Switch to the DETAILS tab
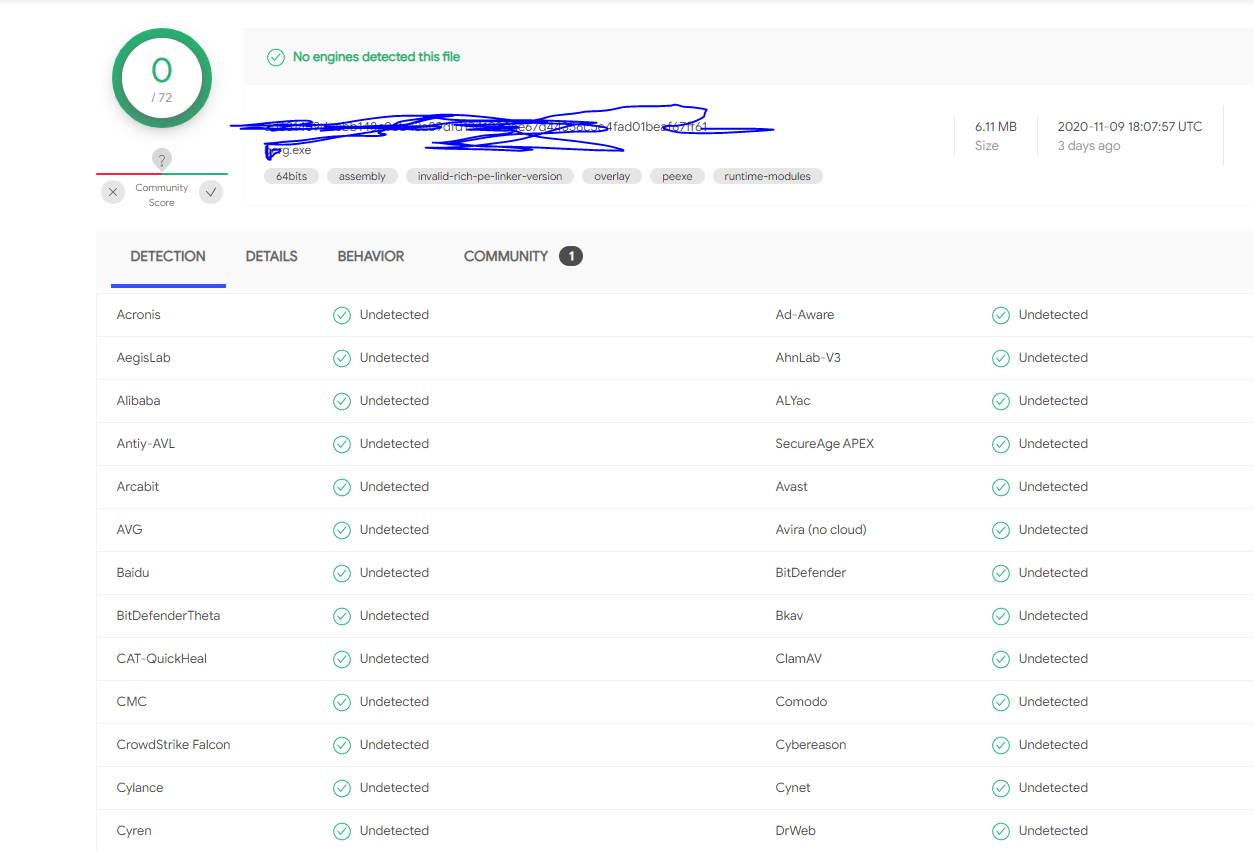This screenshot has height=851, width=1254. click(272, 257)
